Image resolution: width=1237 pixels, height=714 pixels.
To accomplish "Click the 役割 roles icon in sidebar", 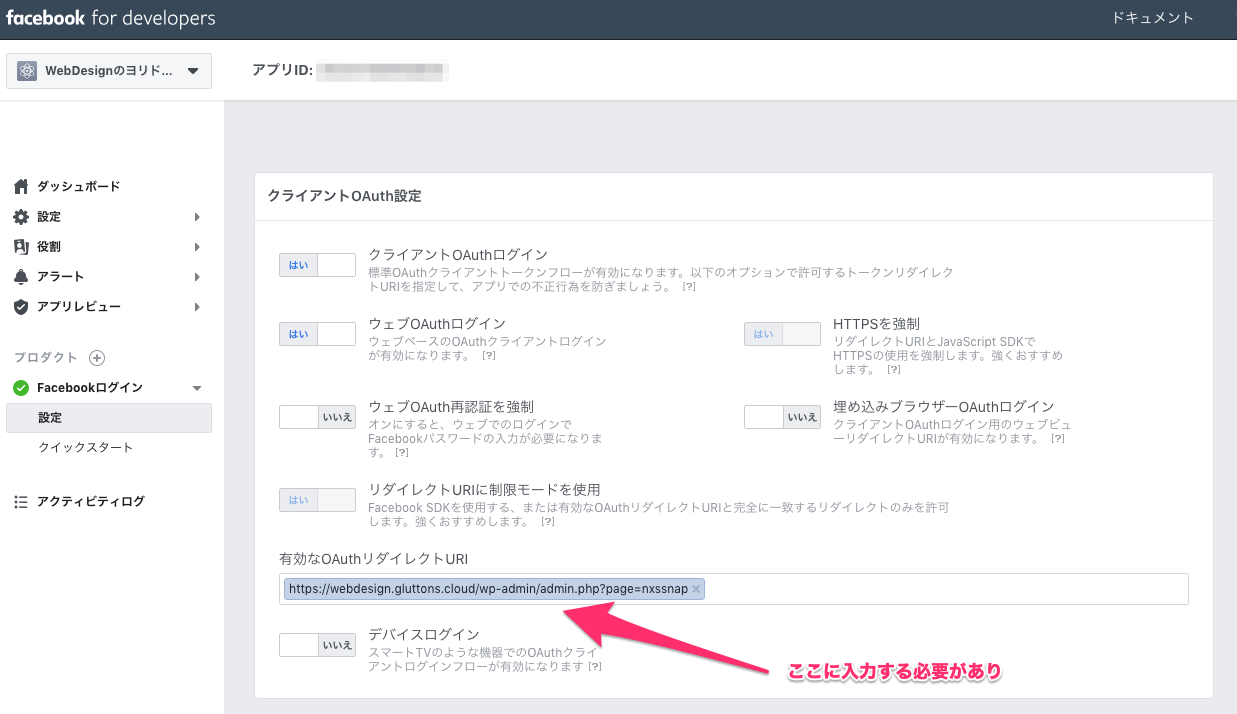I will [x=21, y=247].
